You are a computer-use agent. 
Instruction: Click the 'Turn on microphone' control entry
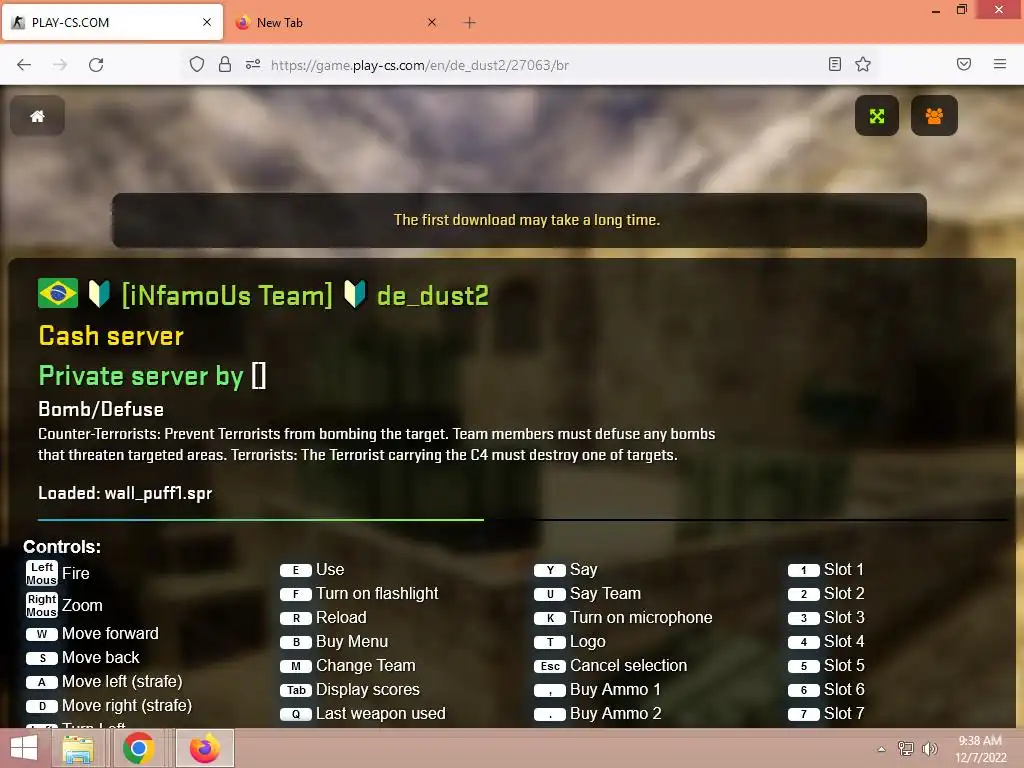[623, 618]
